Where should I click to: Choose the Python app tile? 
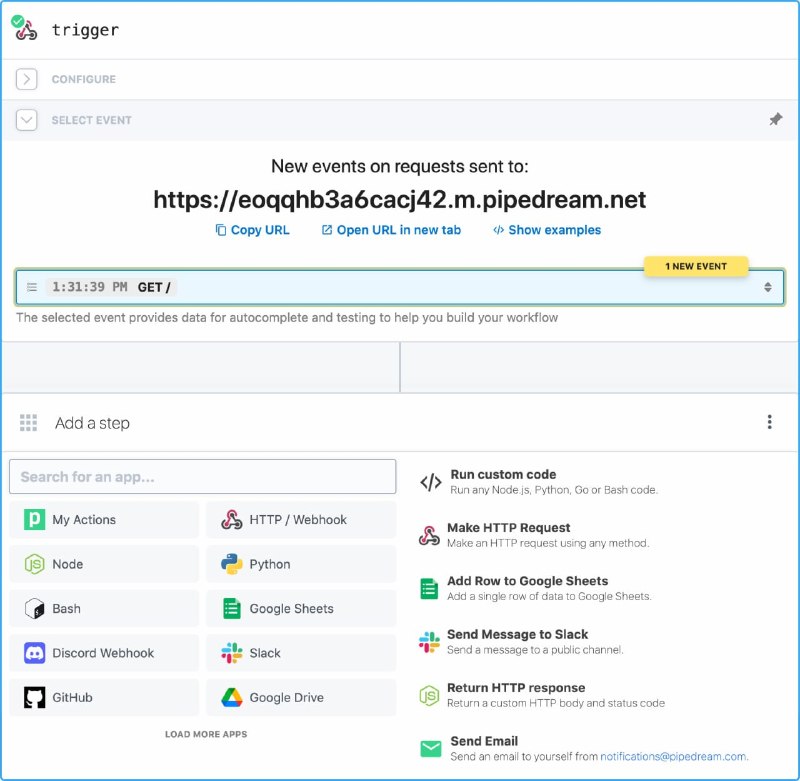(301, 564)
